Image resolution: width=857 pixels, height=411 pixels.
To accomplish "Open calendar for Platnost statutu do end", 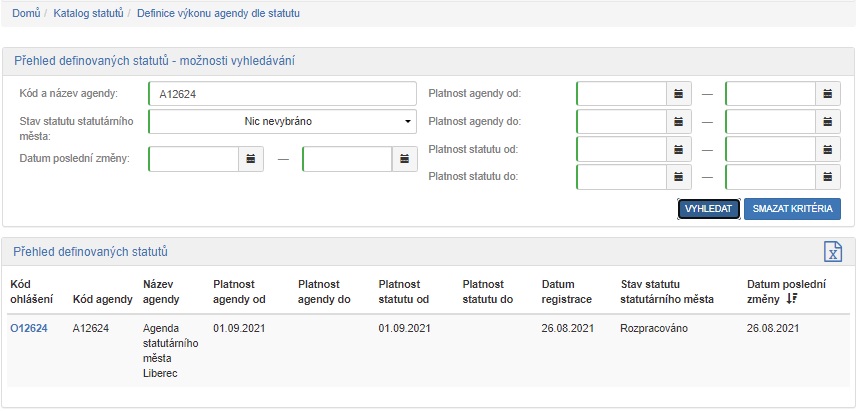I will click(828, 177).
